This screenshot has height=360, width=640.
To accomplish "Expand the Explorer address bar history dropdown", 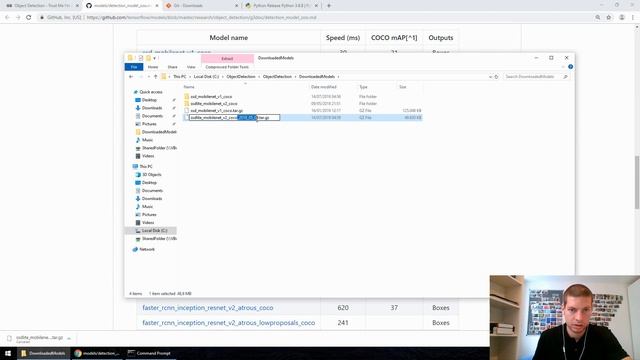I will point(490,77).
